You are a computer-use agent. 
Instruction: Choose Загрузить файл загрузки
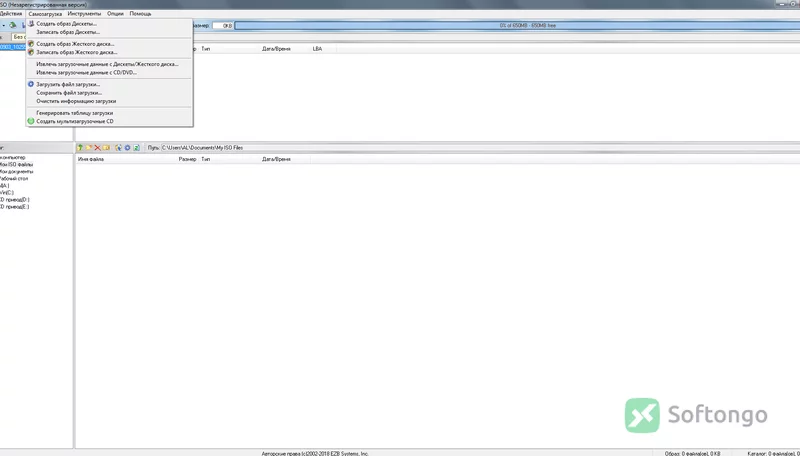pos(109,84)
